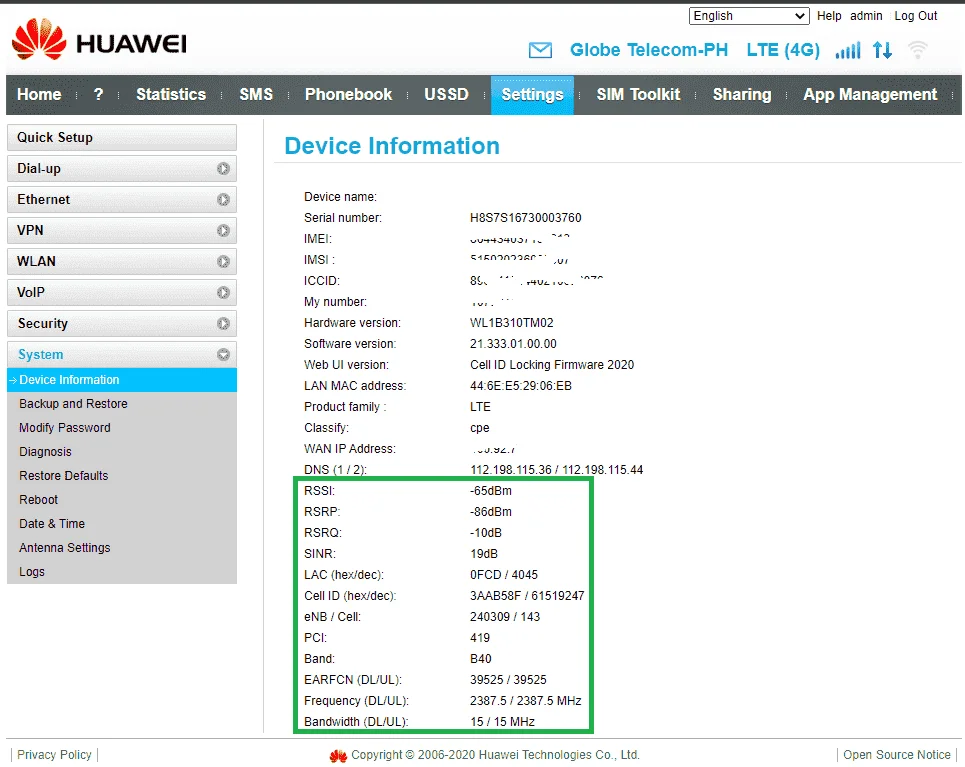Open Quick Setup in the sidebar
The image size is (965, 767).
click(122, 137)
